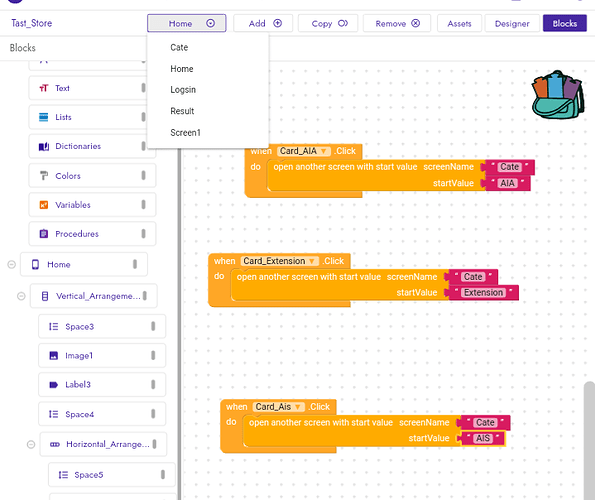The height and width of the screenshot is (500, 595).
Task: Open the Card_AIA component dropdown in block
Action: point(304,151)
